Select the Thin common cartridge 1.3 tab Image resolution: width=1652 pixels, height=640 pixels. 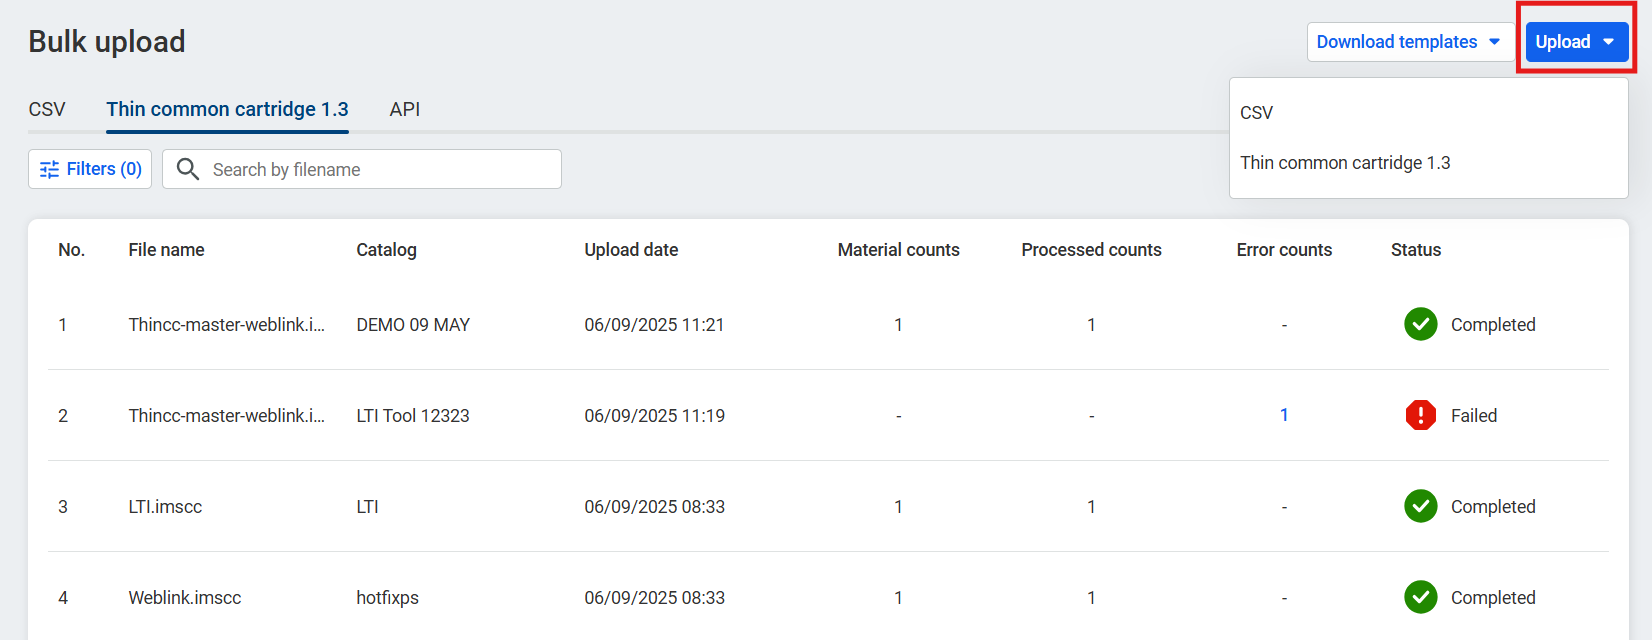pos(227,109)
